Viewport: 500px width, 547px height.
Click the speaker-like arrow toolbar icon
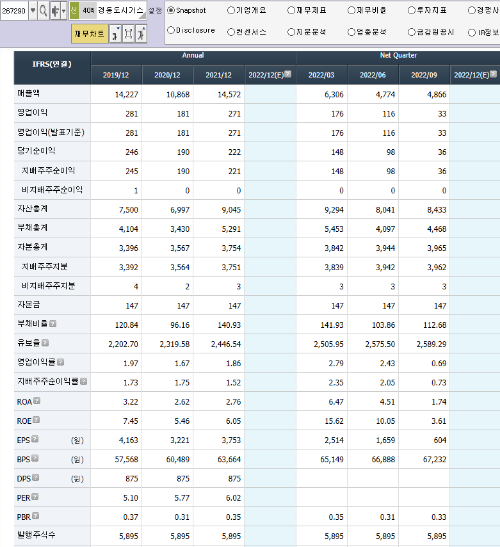pyautogui.click(x=55, y=11)
